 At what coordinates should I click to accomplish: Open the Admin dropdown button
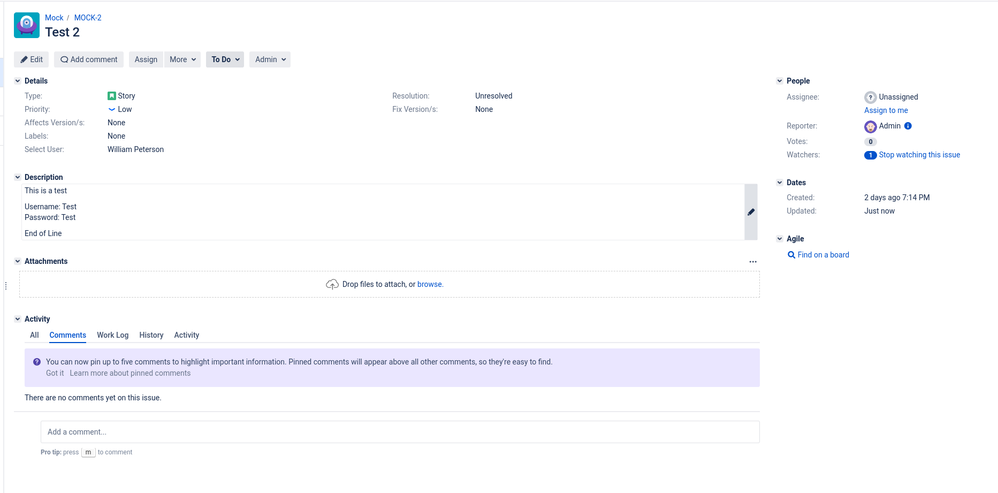(270, 60)
